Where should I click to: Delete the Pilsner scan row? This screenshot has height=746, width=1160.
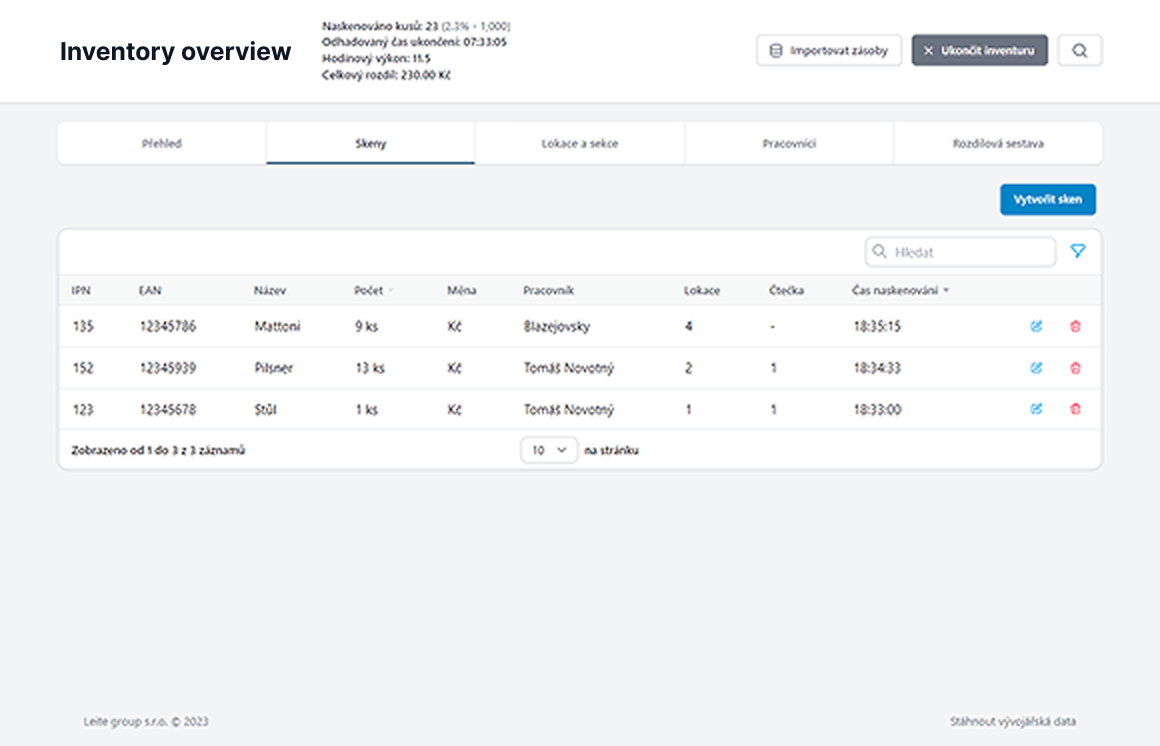[x=1075, y=368]
